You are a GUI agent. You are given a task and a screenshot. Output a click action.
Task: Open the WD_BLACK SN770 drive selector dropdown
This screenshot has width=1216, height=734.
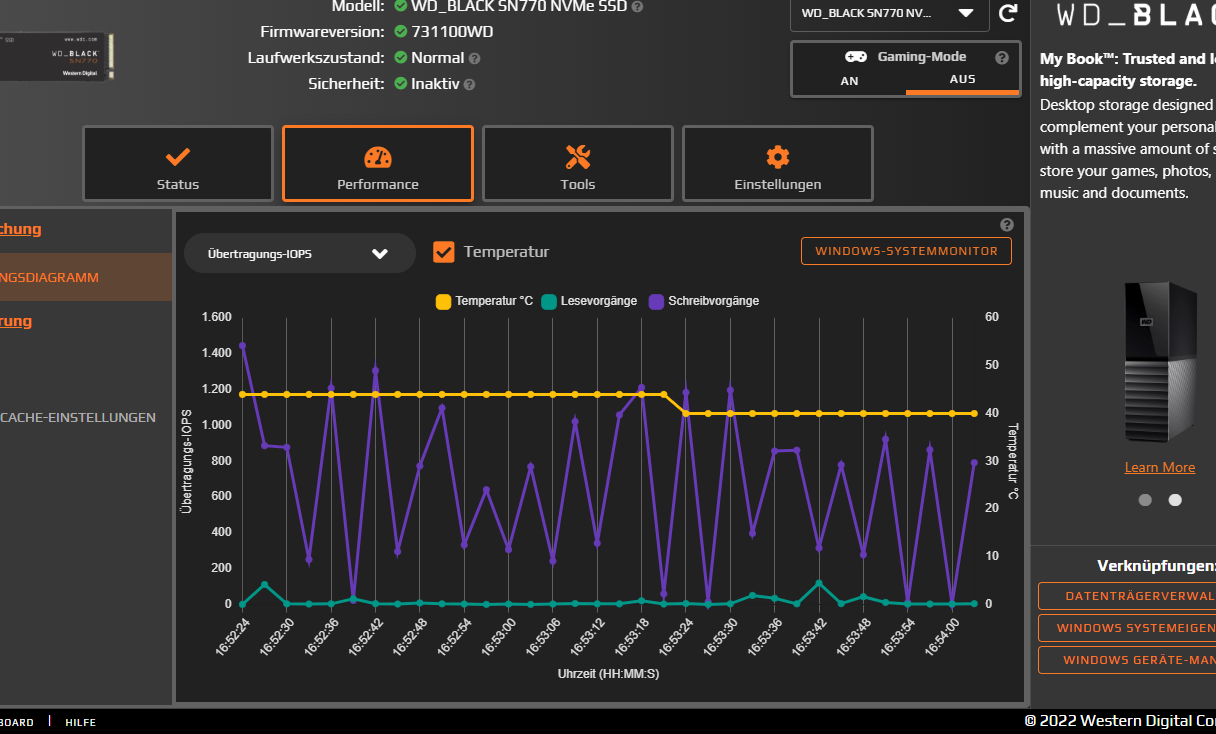(x=890, y=14)
